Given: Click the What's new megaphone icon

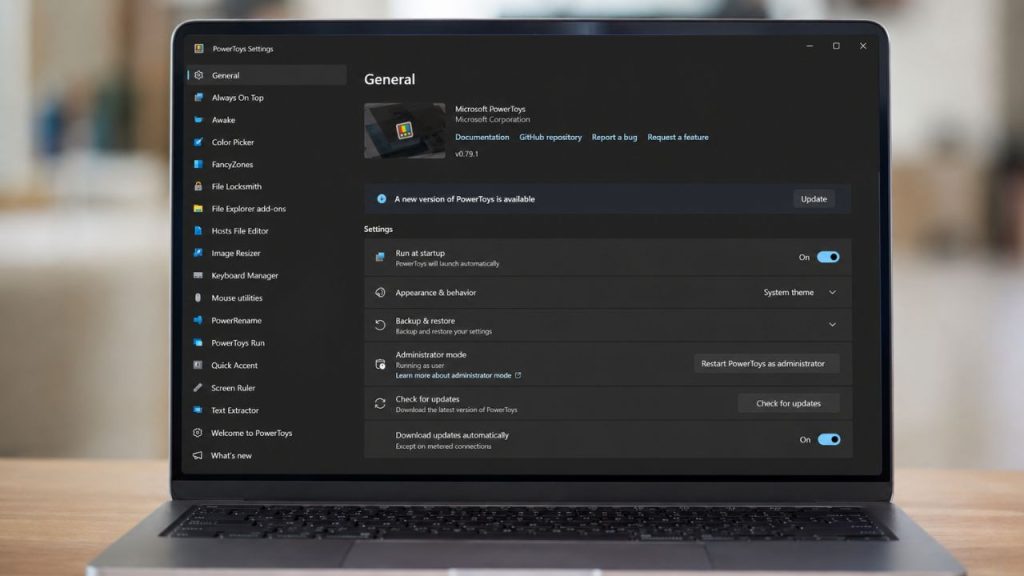Looking at the screenshot, I should [198, 455].
